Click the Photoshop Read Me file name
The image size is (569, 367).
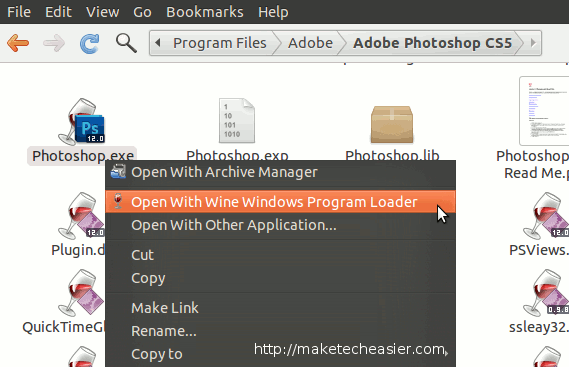click(x=532, y=164)
